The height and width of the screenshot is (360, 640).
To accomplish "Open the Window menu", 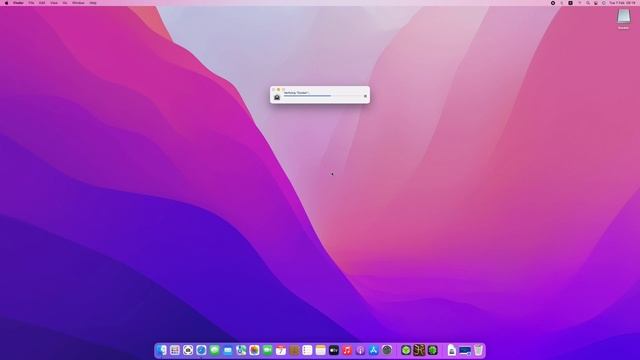I will tap(78, 3).
